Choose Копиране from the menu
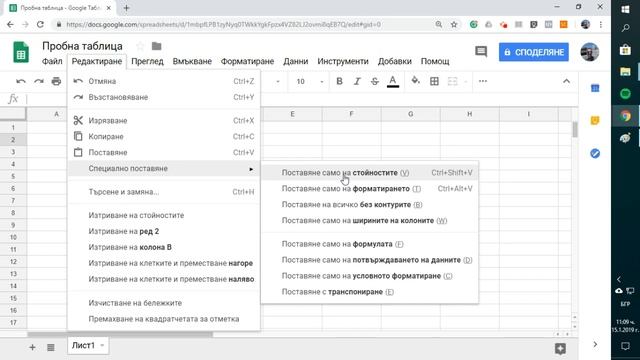This screenshot has height=360, width=640. [164, 136]
